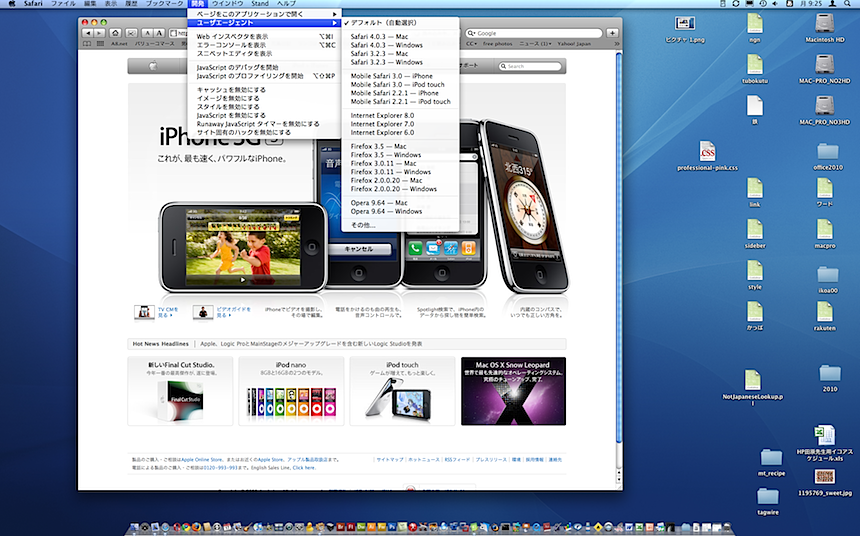Click the sync status menu bar icon
Image resolution: width=860 pixels, height=536 pixels.
736,3
